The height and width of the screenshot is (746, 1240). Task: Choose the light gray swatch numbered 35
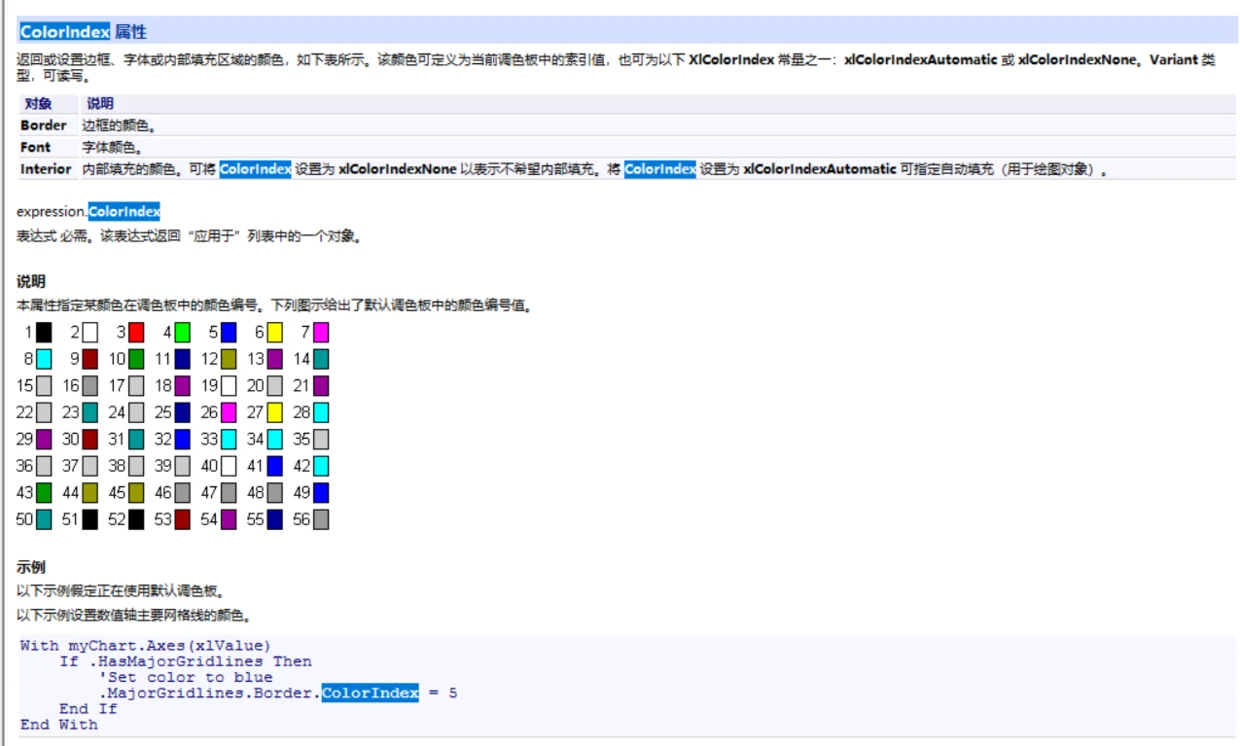(x=321, y=439)
